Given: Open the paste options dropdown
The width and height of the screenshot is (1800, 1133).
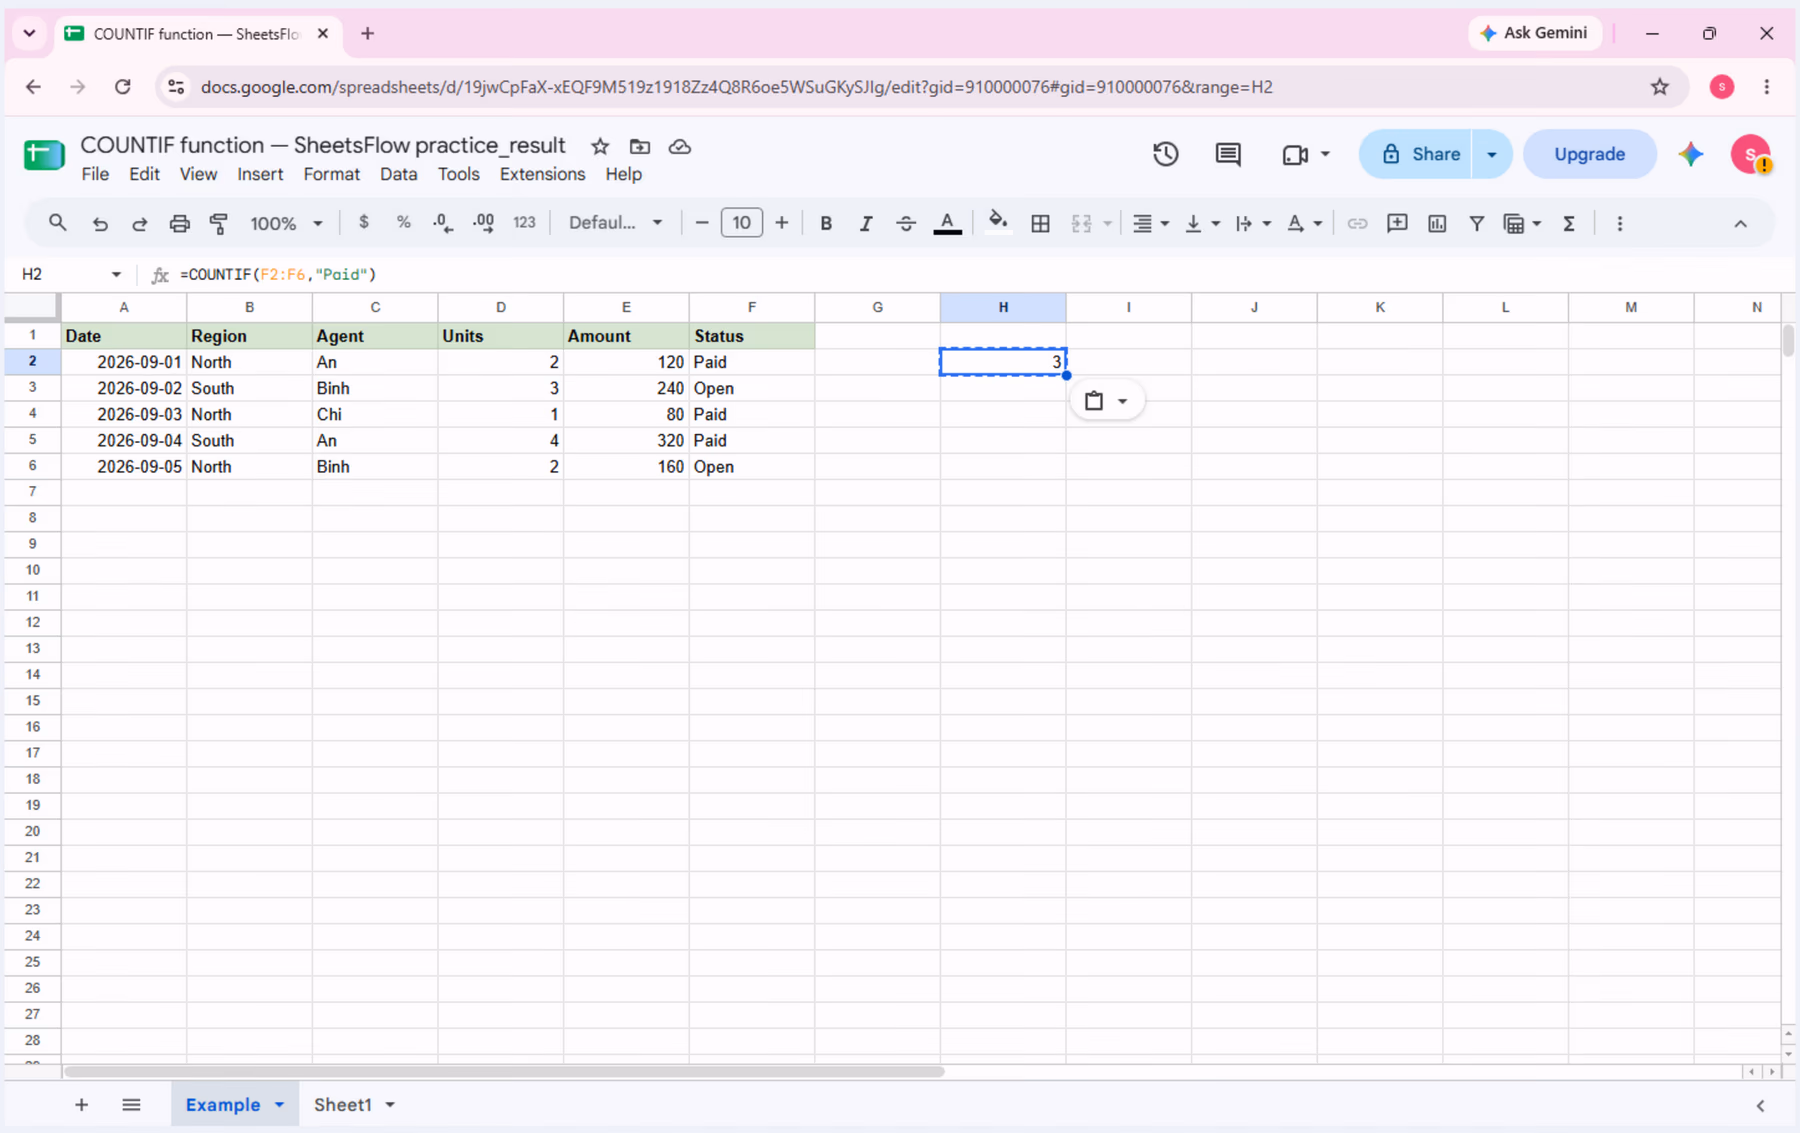Looking at the screenshot, I should [1106, 401].
